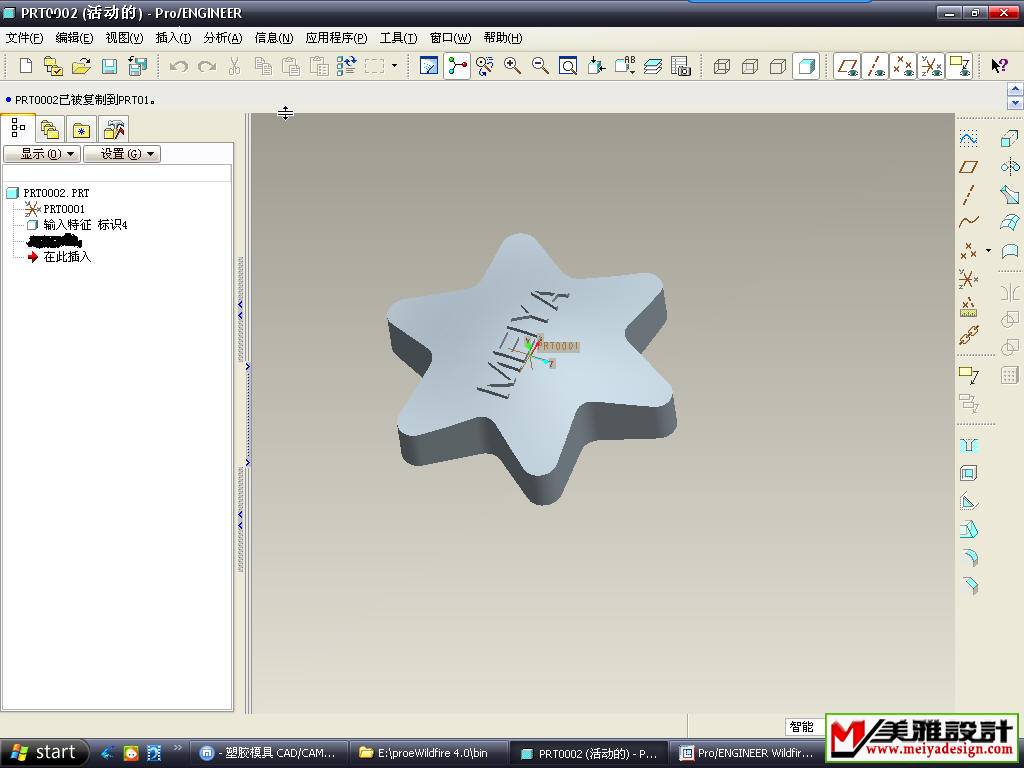Viewport: 1024px width, 768px height.
Task: Select the Datum Axis tool in right toolbar
Action: point(968,195)
